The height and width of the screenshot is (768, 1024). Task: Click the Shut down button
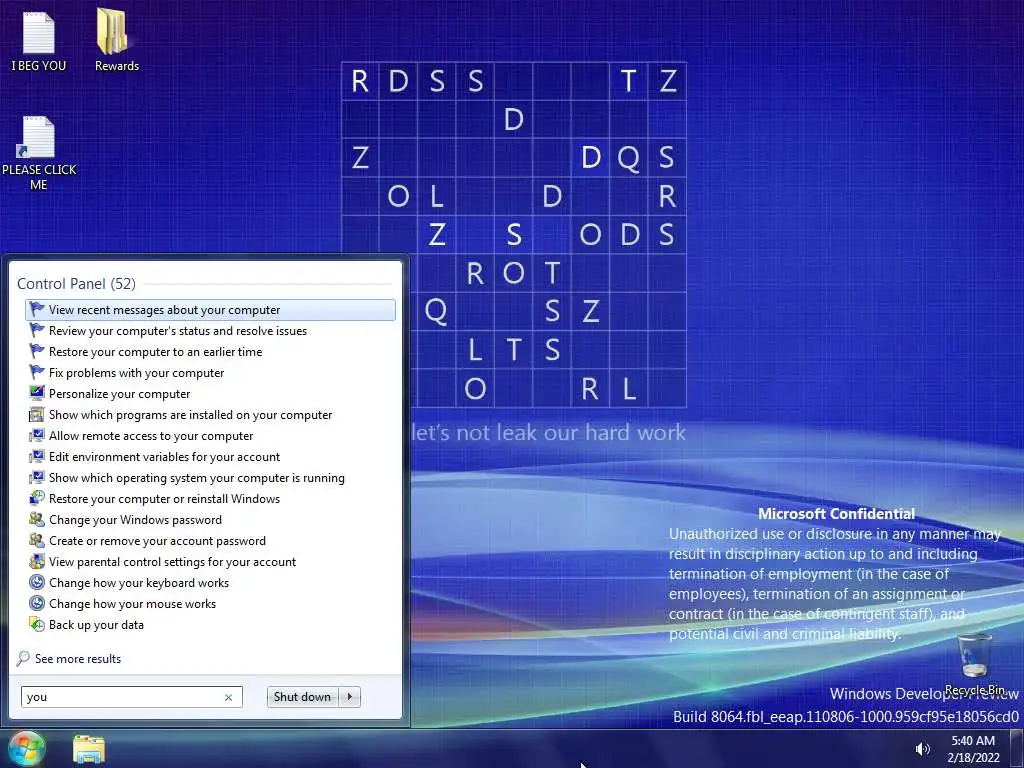302,697
